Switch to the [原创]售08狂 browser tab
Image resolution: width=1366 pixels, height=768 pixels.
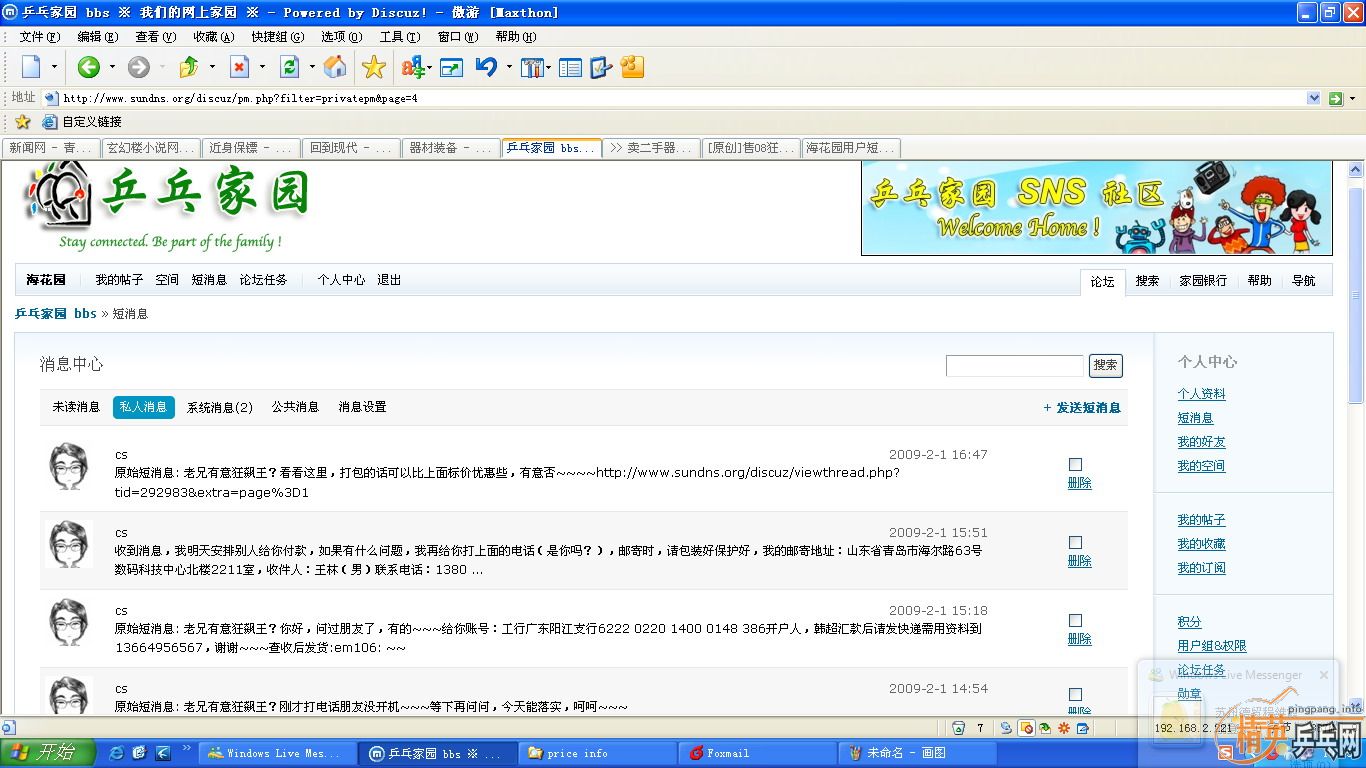tap(751, 148)
